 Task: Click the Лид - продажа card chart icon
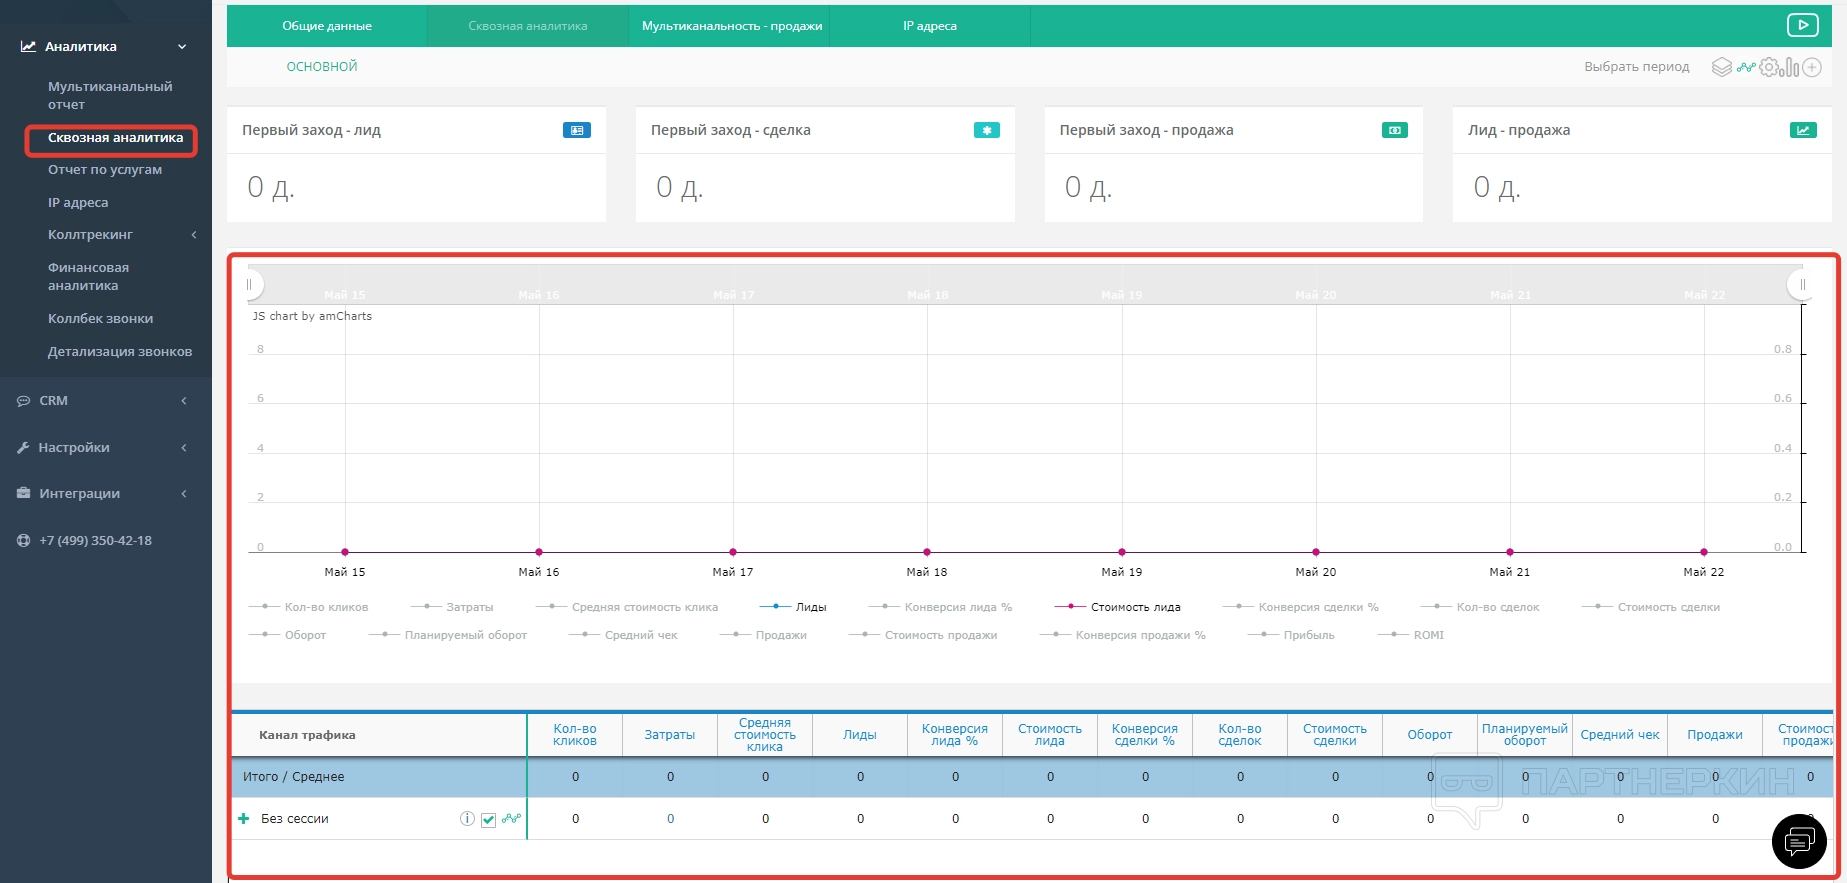1802,130
